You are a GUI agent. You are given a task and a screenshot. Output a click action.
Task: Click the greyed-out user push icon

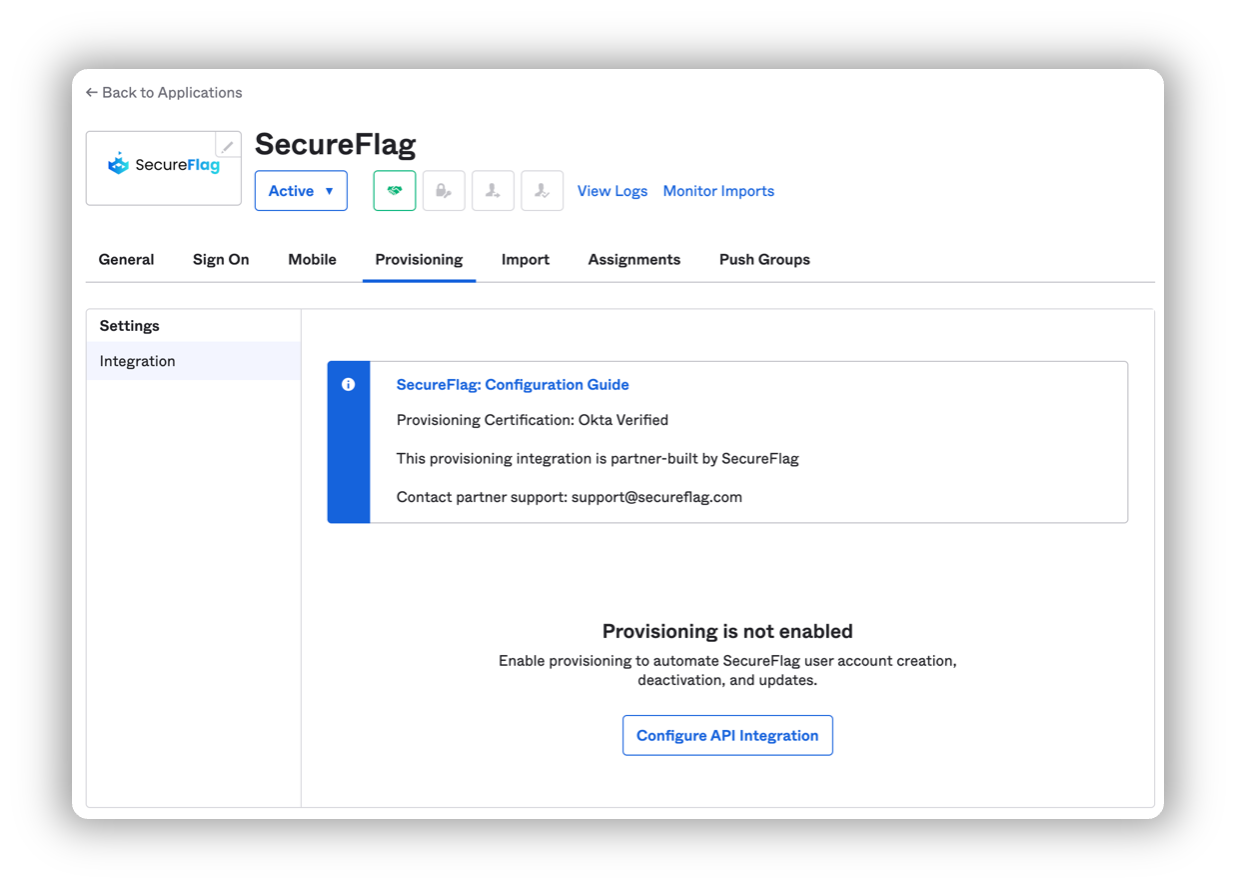coord(542,191)
